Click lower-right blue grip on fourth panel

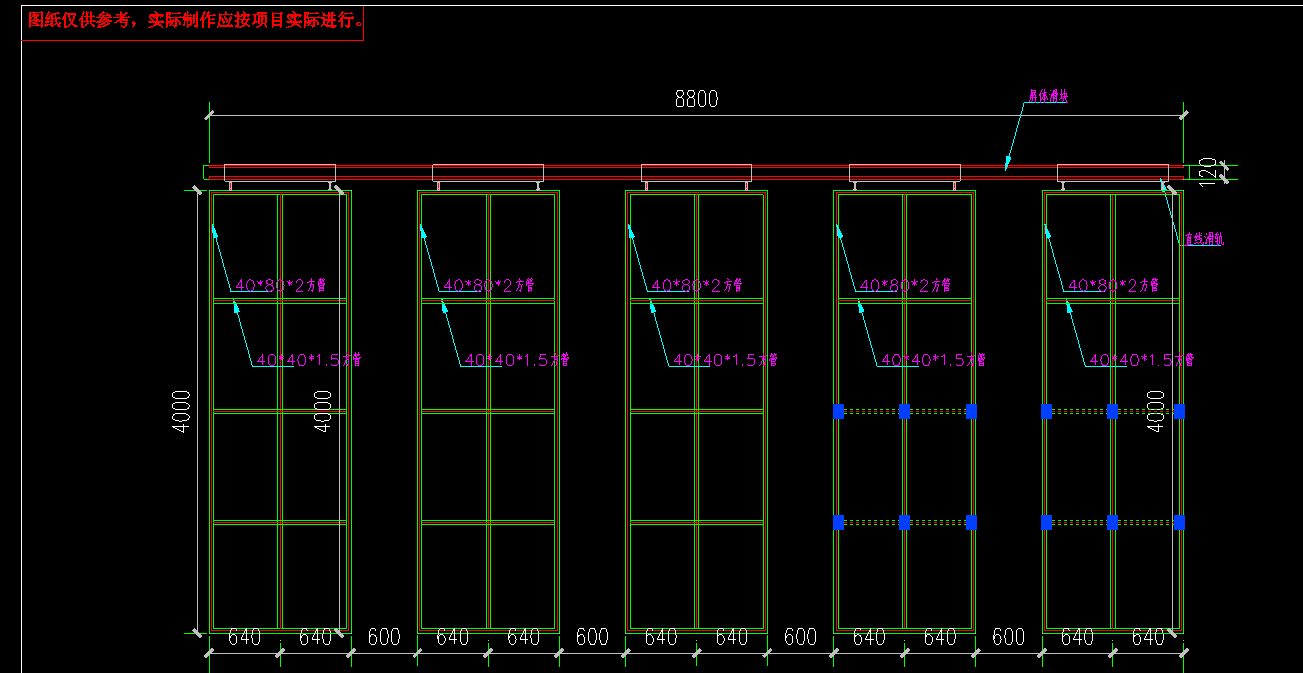coord(971,522)
